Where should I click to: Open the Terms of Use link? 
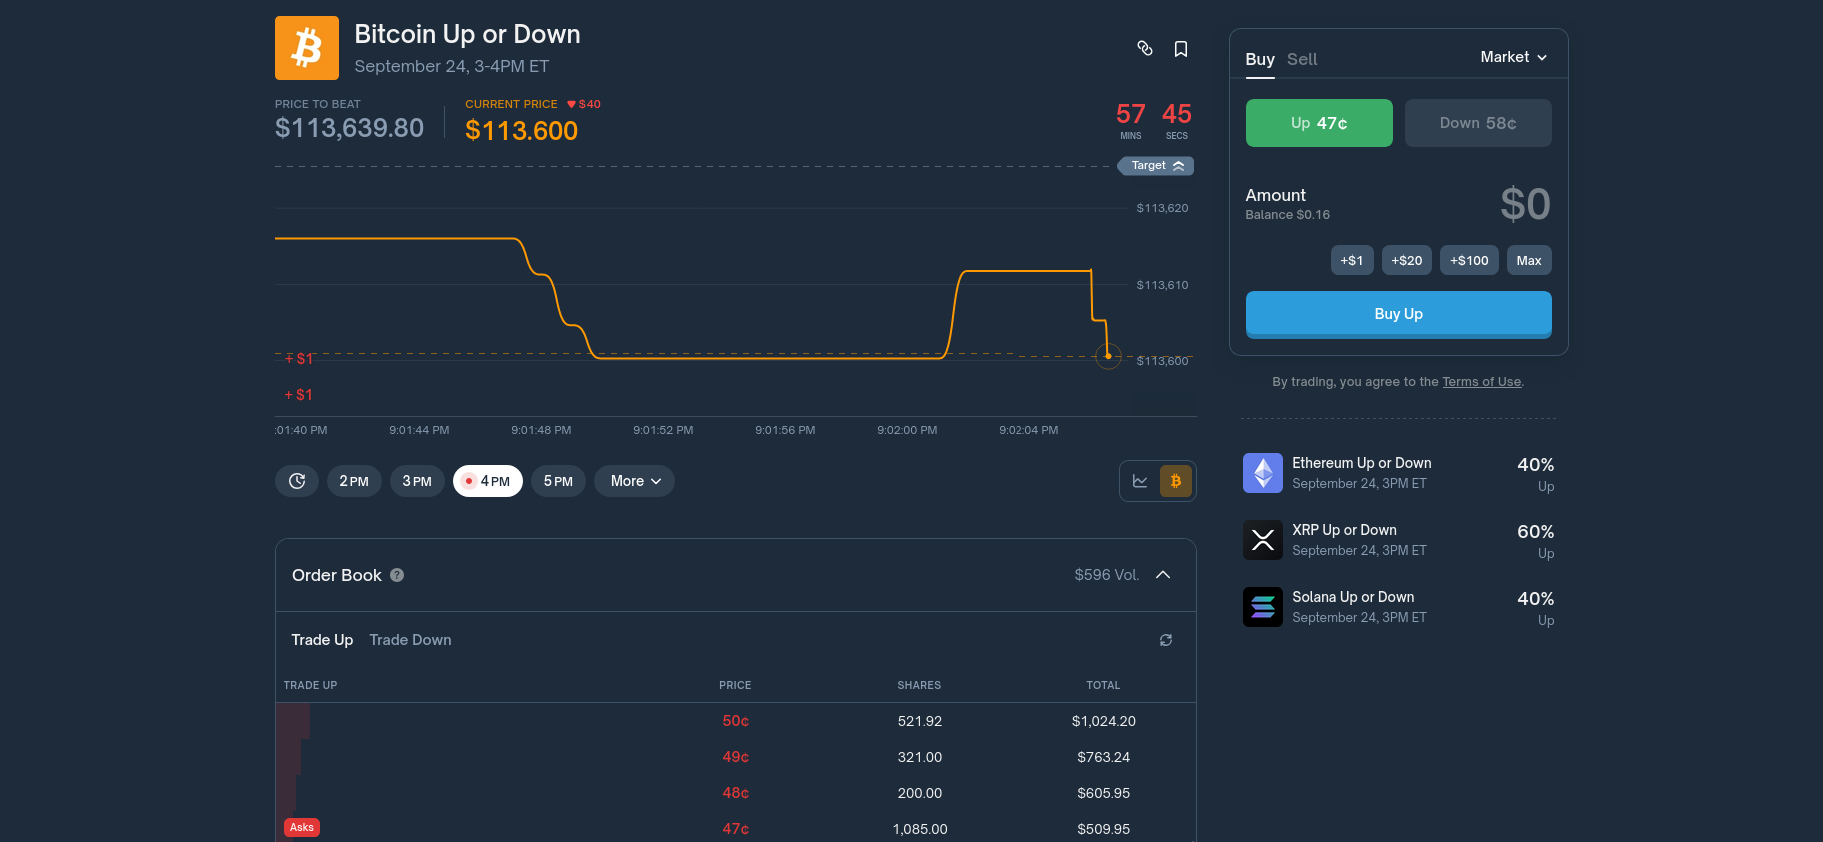coord(1482,382)
